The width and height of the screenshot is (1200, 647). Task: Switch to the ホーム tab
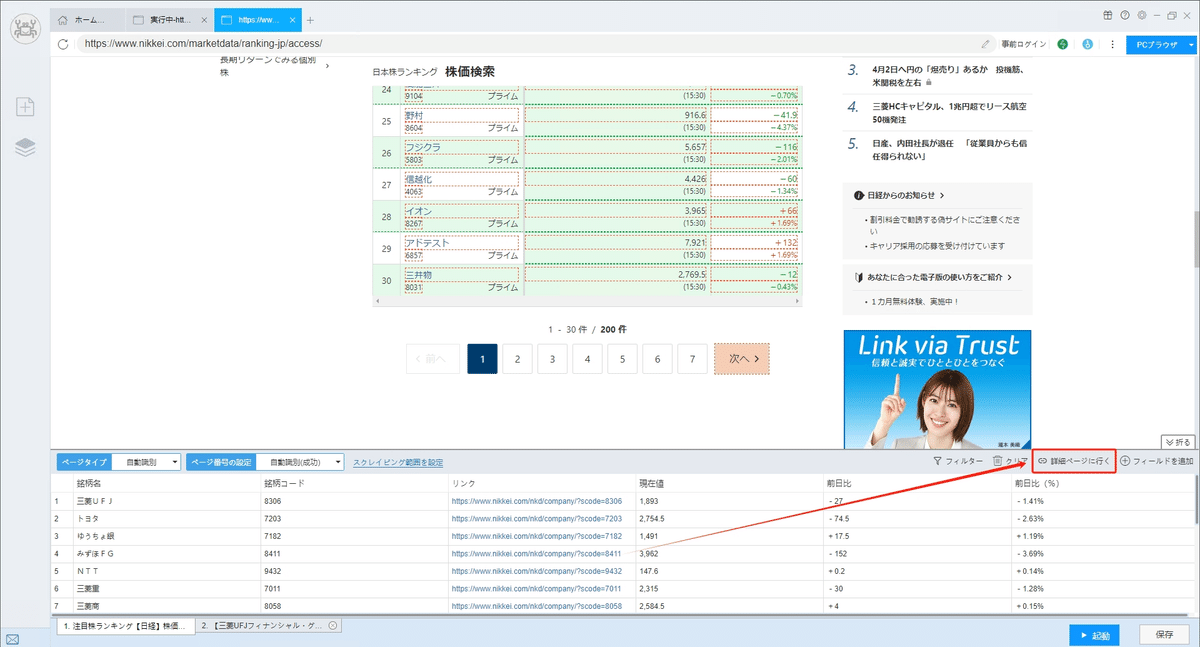tap(88, 20)
